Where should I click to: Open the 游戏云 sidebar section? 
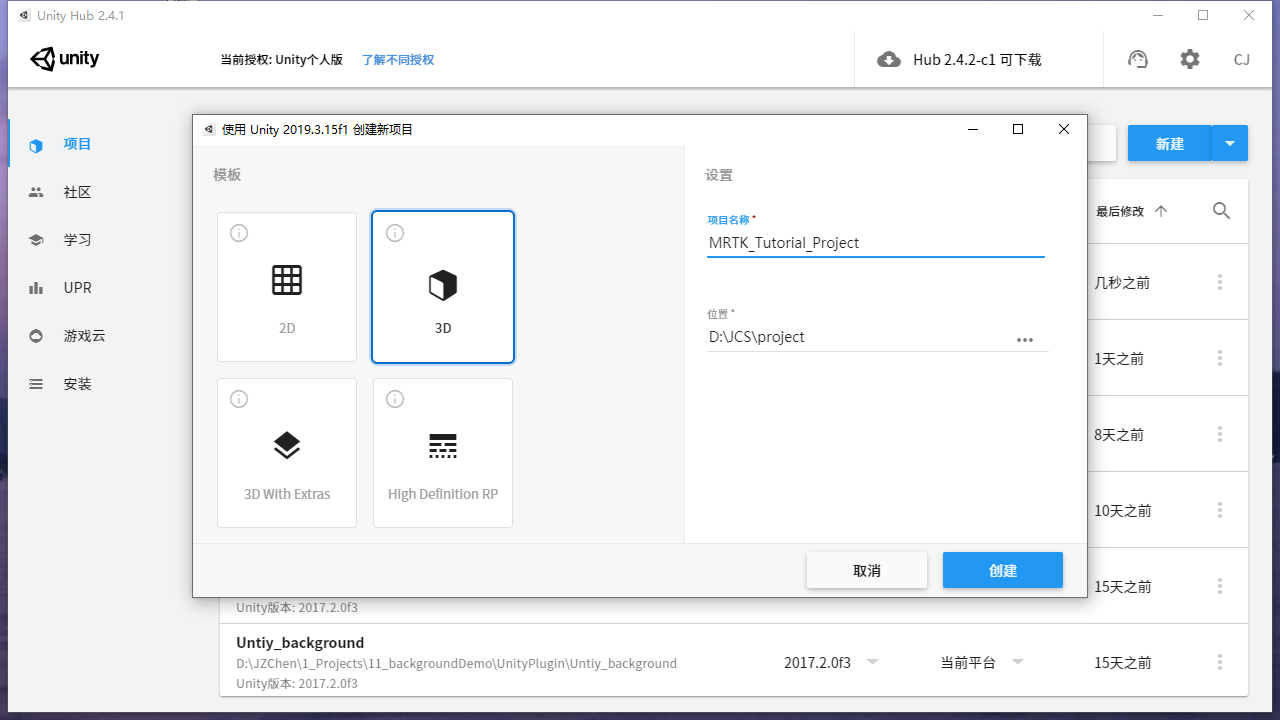click(77, 335)
